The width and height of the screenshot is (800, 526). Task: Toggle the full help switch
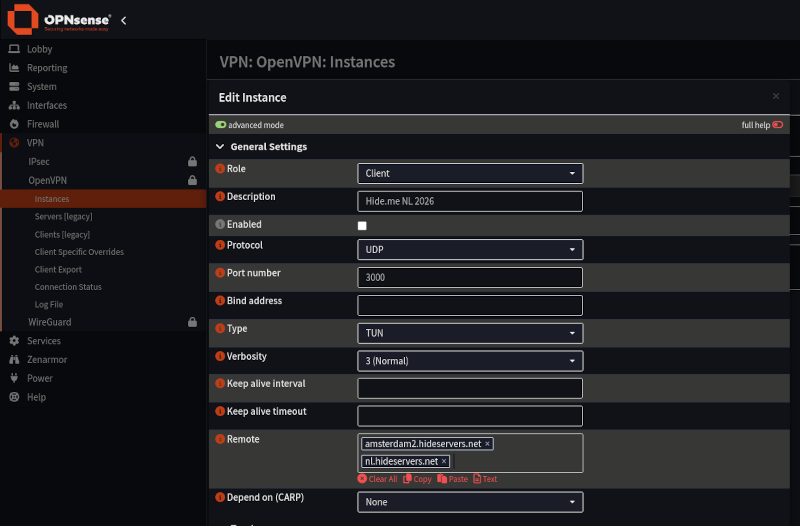tap(777, 125)
